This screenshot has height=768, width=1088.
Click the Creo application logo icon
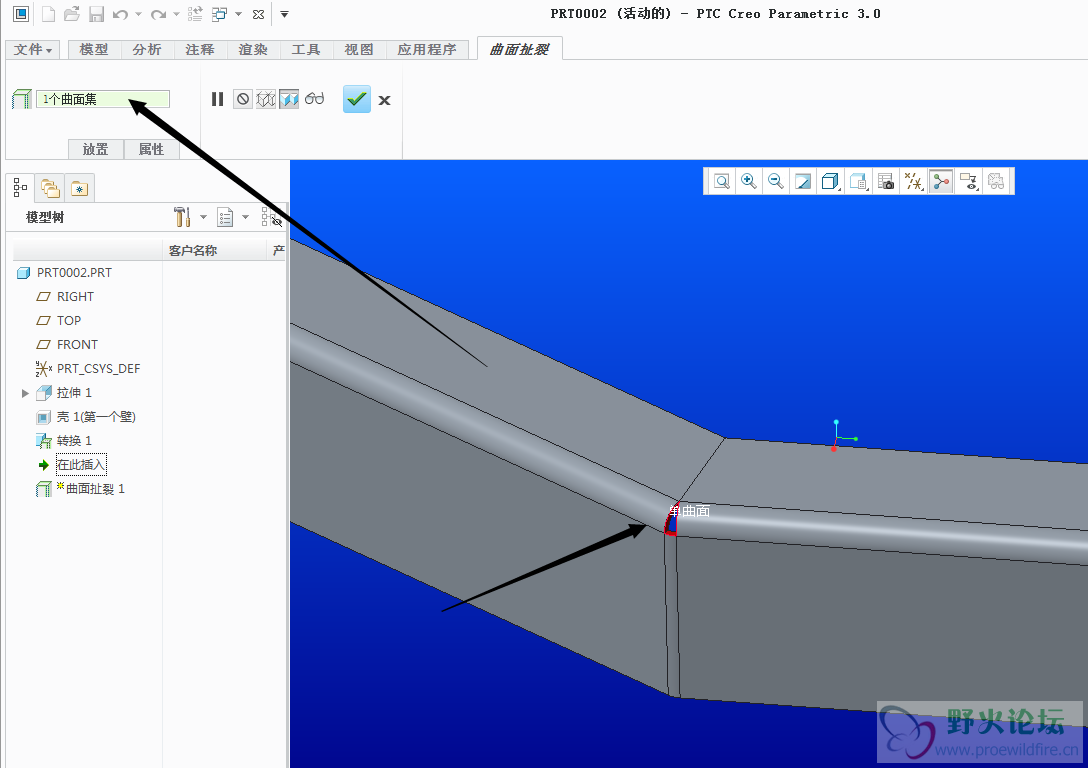(x=21, y=14)
